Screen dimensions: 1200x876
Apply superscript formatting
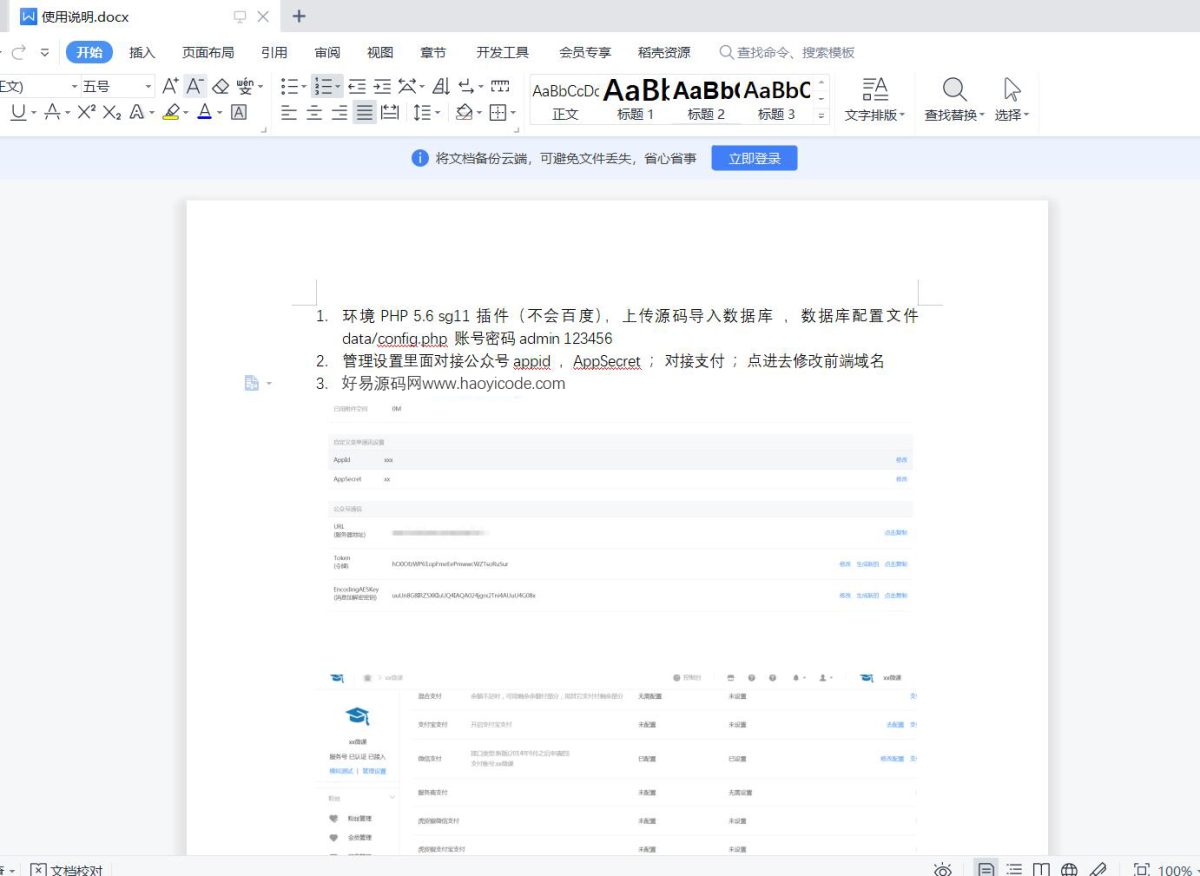[x=86, y=113]
